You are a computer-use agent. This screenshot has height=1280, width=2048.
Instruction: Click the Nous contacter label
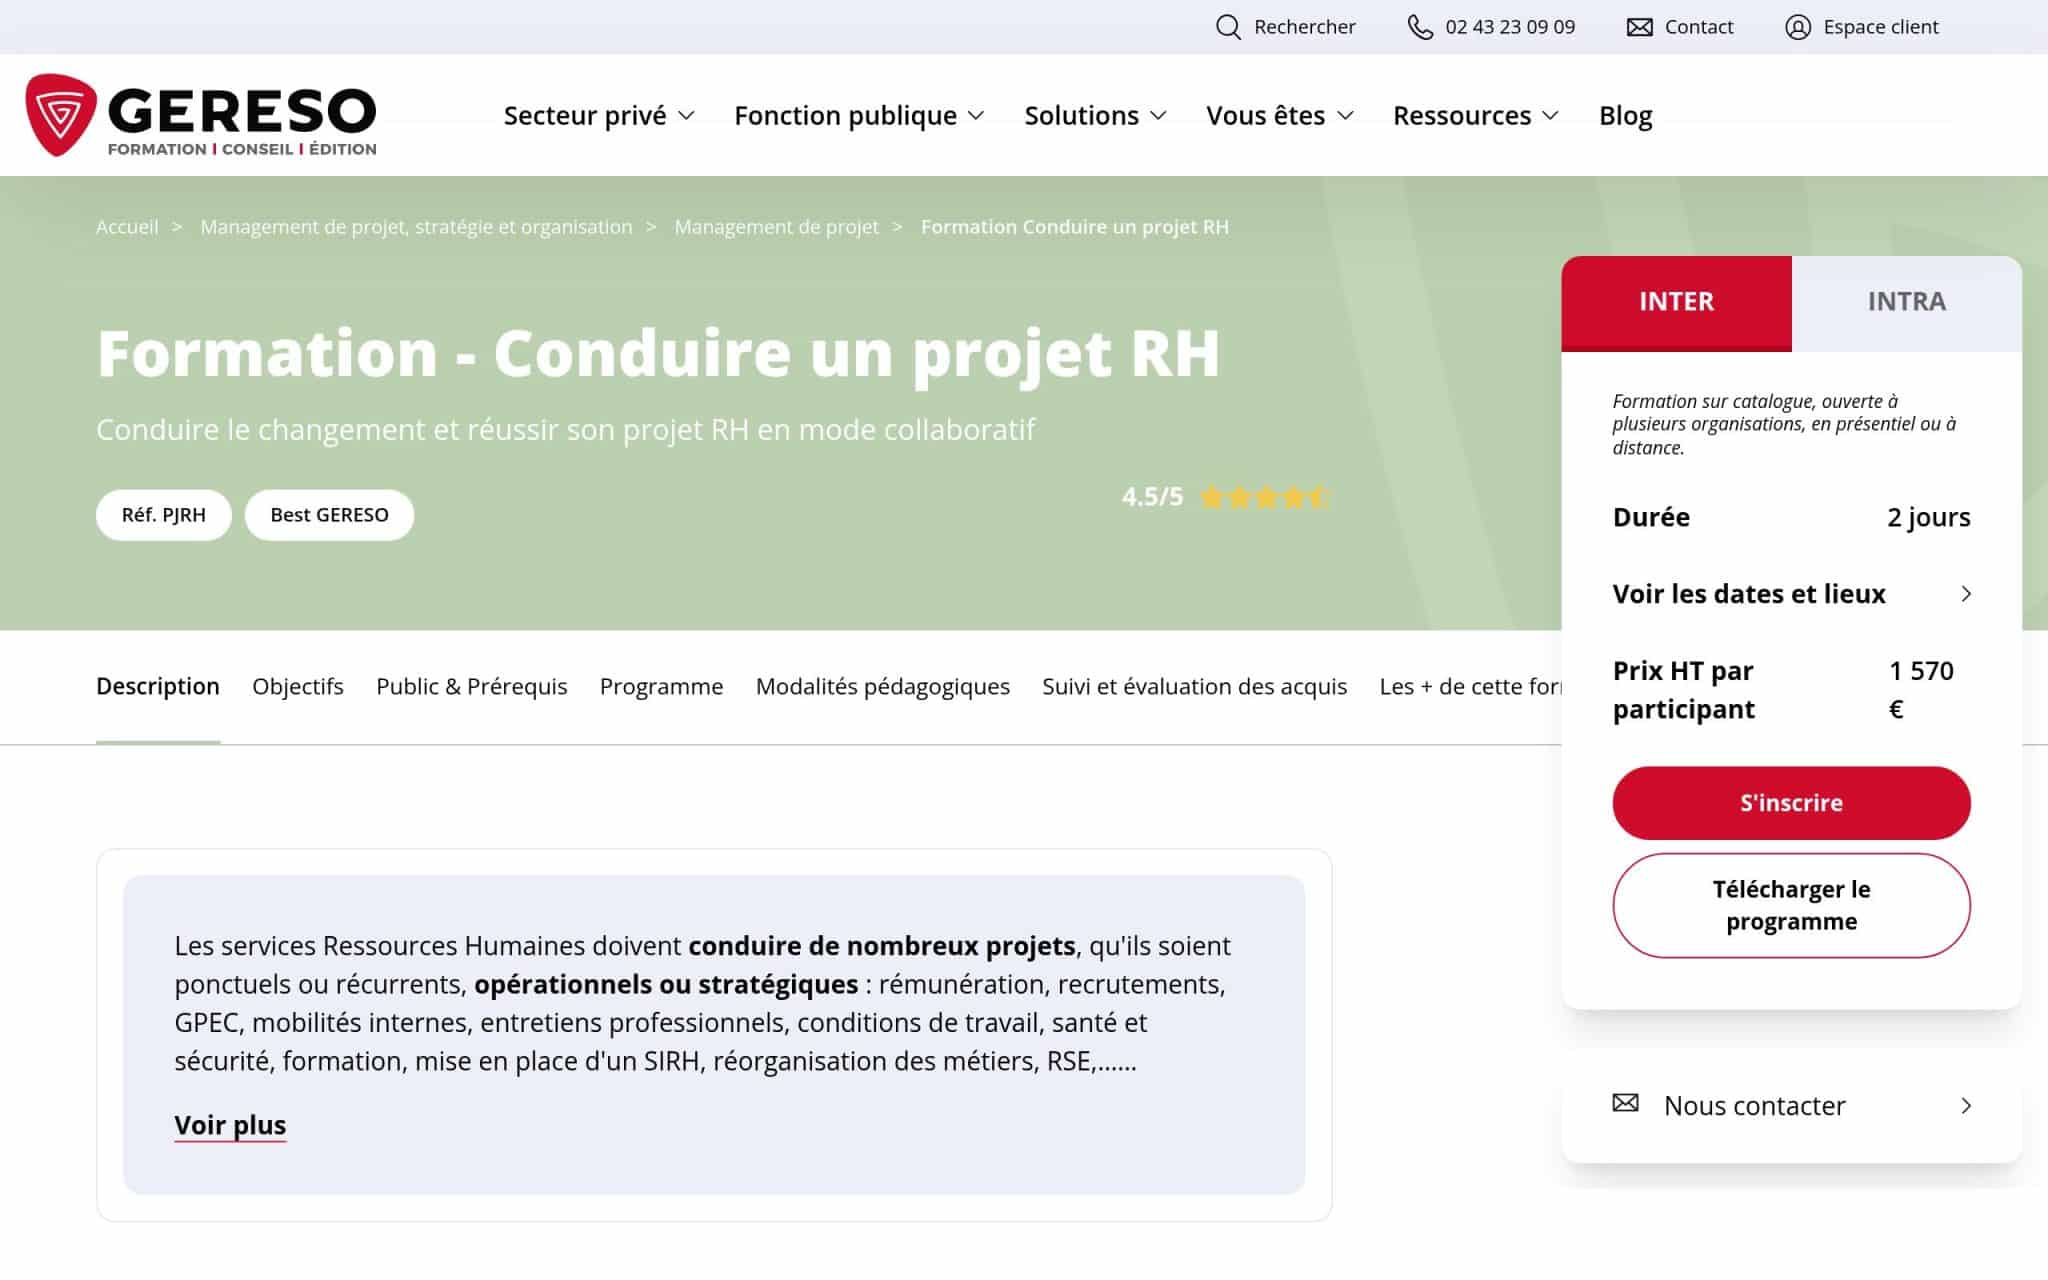tap(1754, 1106)
